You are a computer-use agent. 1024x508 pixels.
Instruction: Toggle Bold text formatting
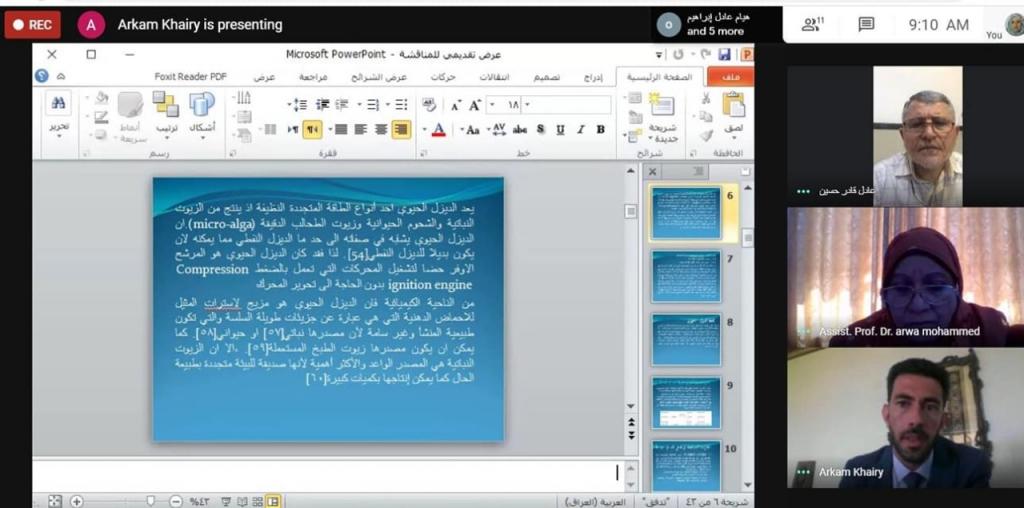[x=600, y=130]
